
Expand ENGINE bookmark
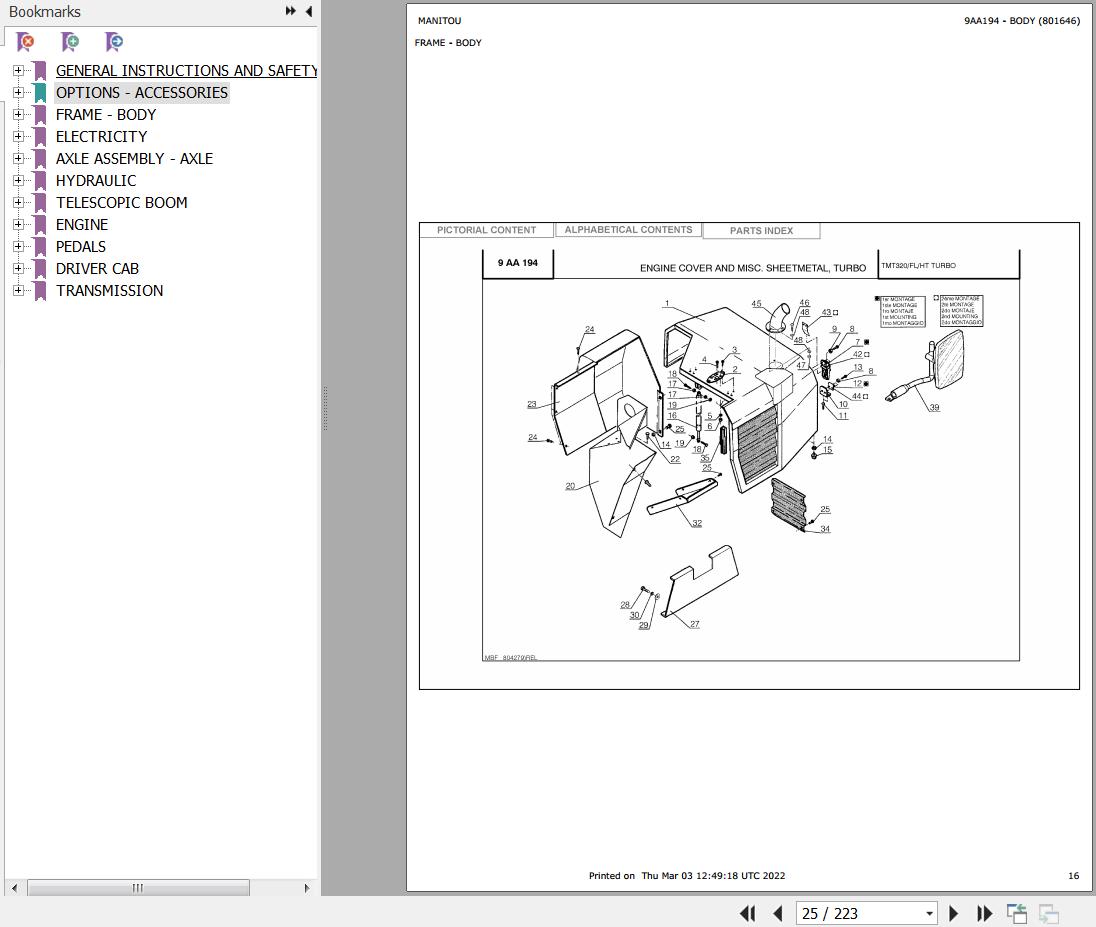18,224
